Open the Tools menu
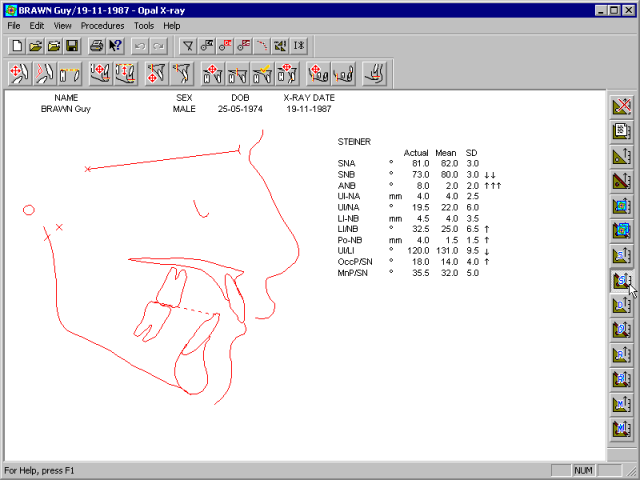This screenshot has width=640, height=480. pos(144,26)
